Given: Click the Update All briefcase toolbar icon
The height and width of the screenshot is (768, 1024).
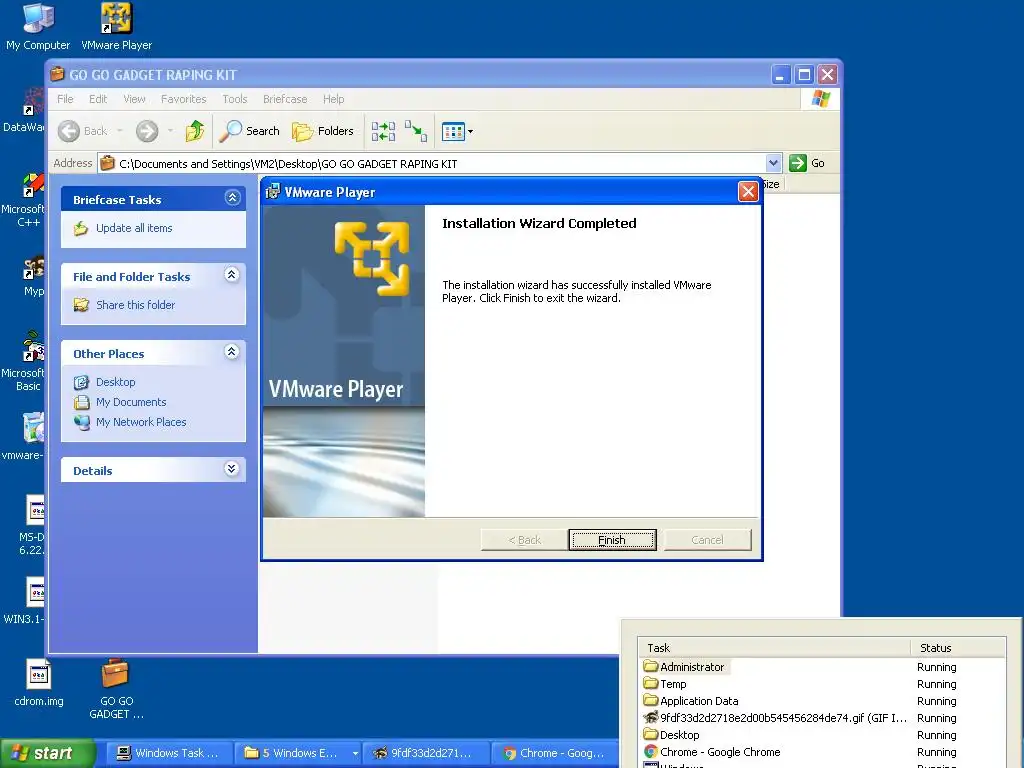Looking at the screenshot, I should pyautogui.click(x=383, y=131).
